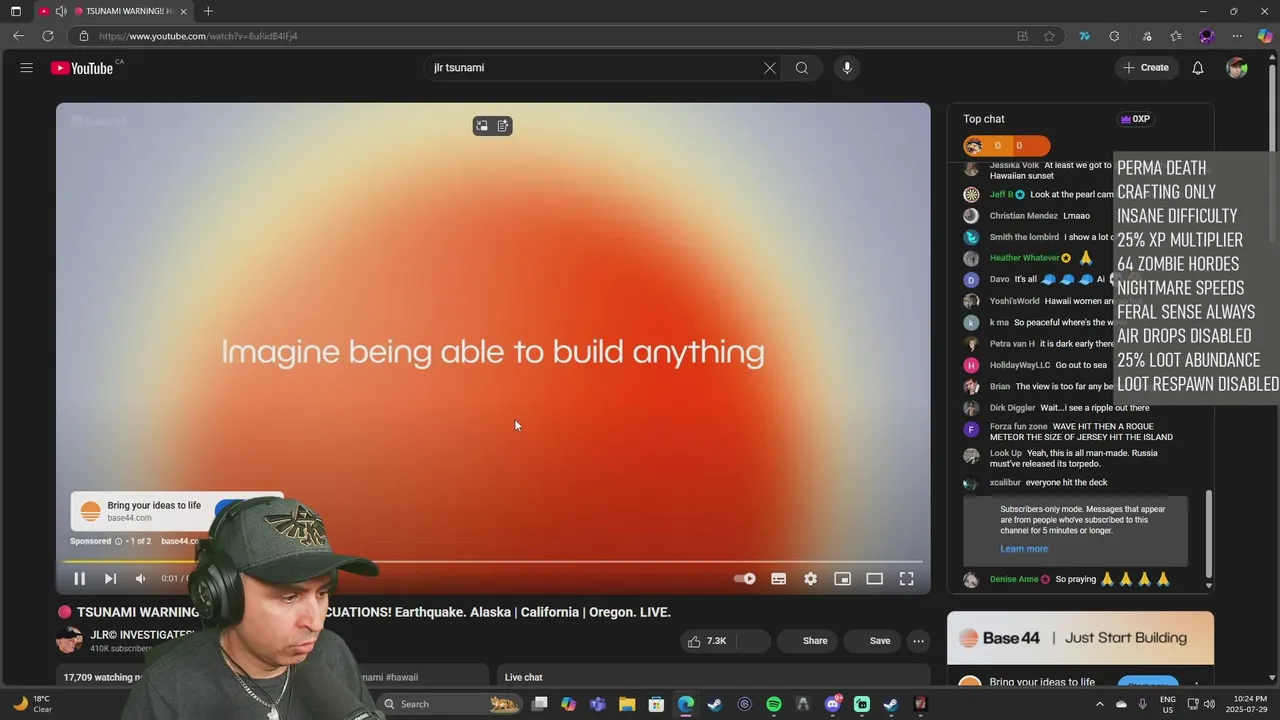
Task: Open the split screen address bar icon
Action: pyautogui.click(x=1022, y=36)
